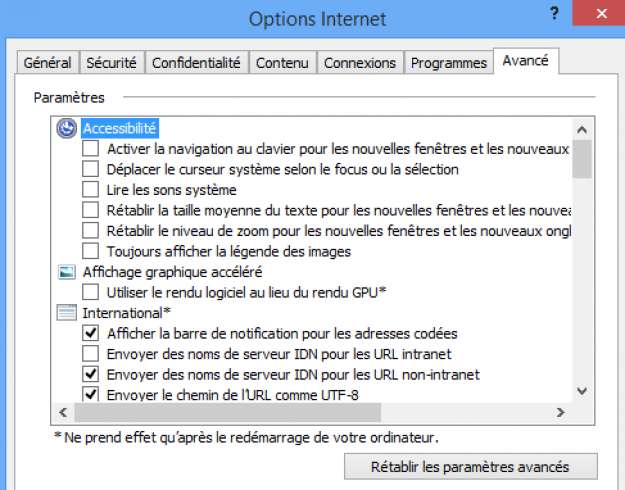Viewport: 625px width, 490px height.
Task: Click the scroll left arrow below settings
Action: (63, 412)
